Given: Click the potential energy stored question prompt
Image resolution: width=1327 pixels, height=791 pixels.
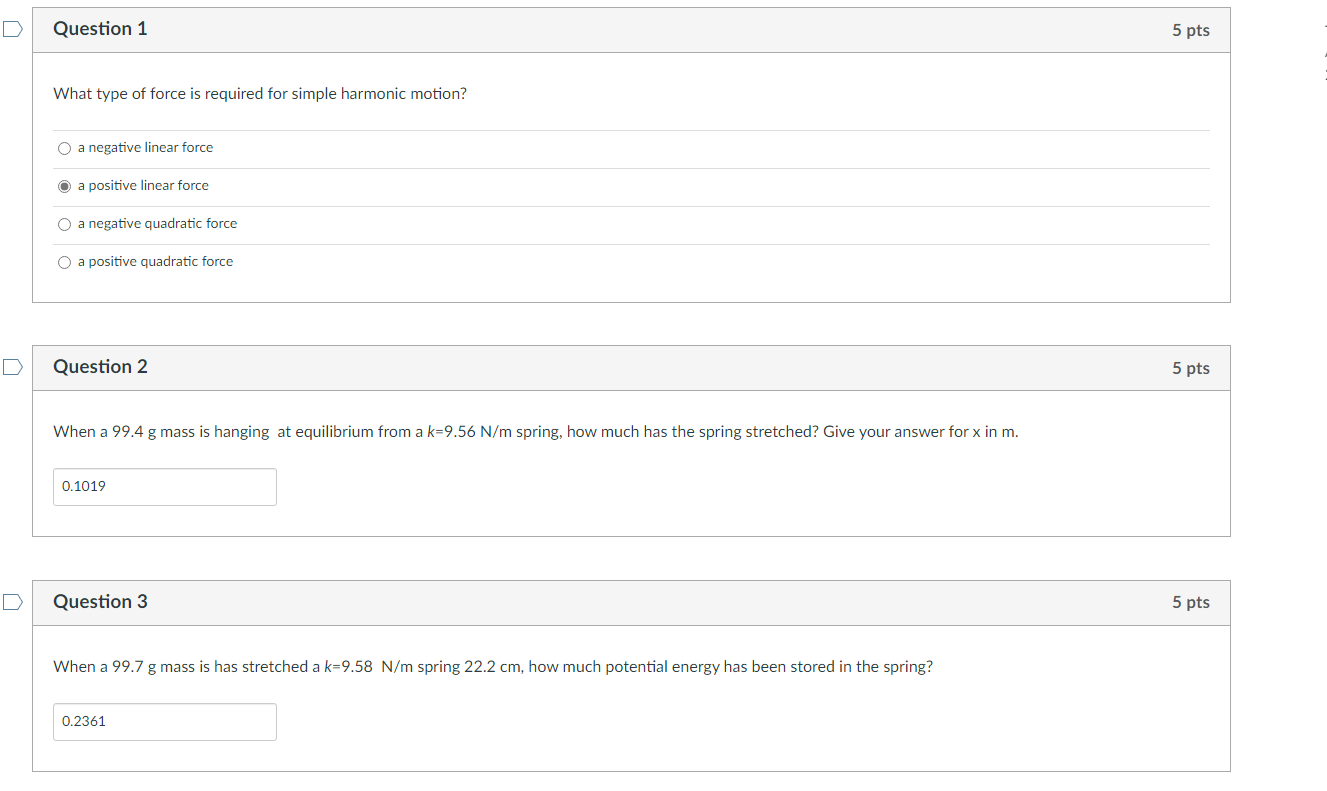Looking at the screenshot, I should (x=493, y=667).
